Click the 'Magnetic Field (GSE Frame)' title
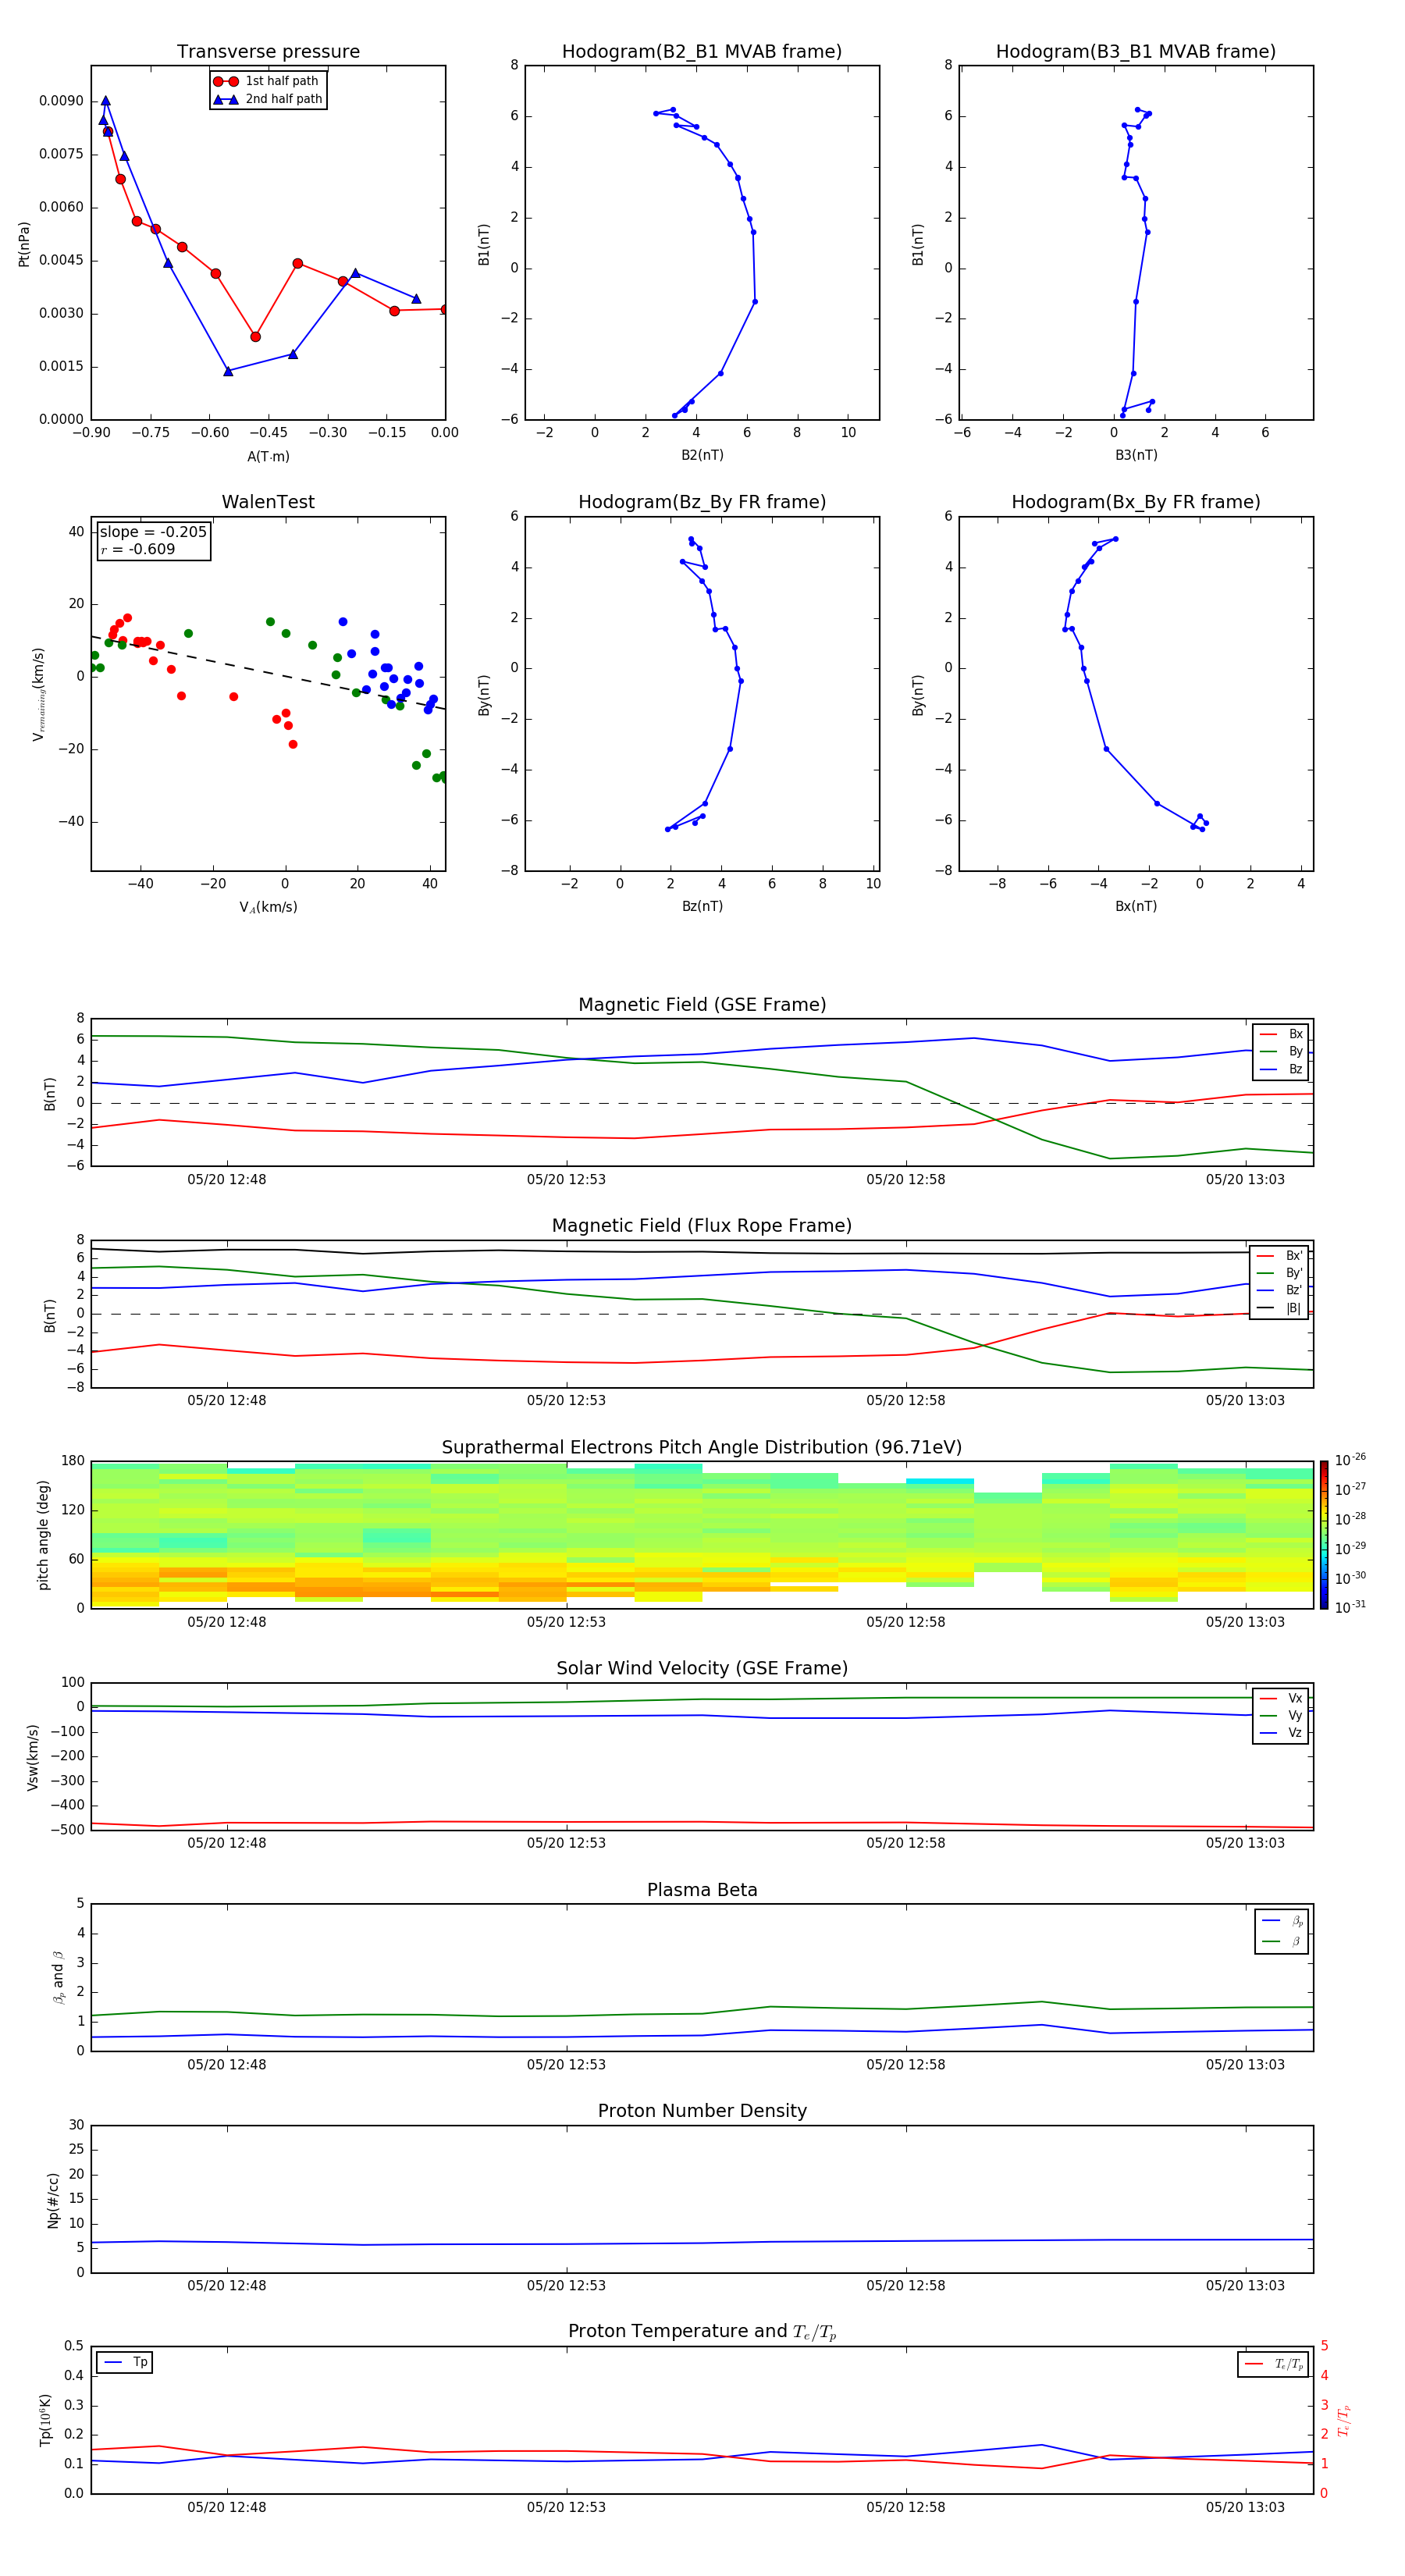The width and height of the screenshot is (1405, 2576). [702, 1005]
